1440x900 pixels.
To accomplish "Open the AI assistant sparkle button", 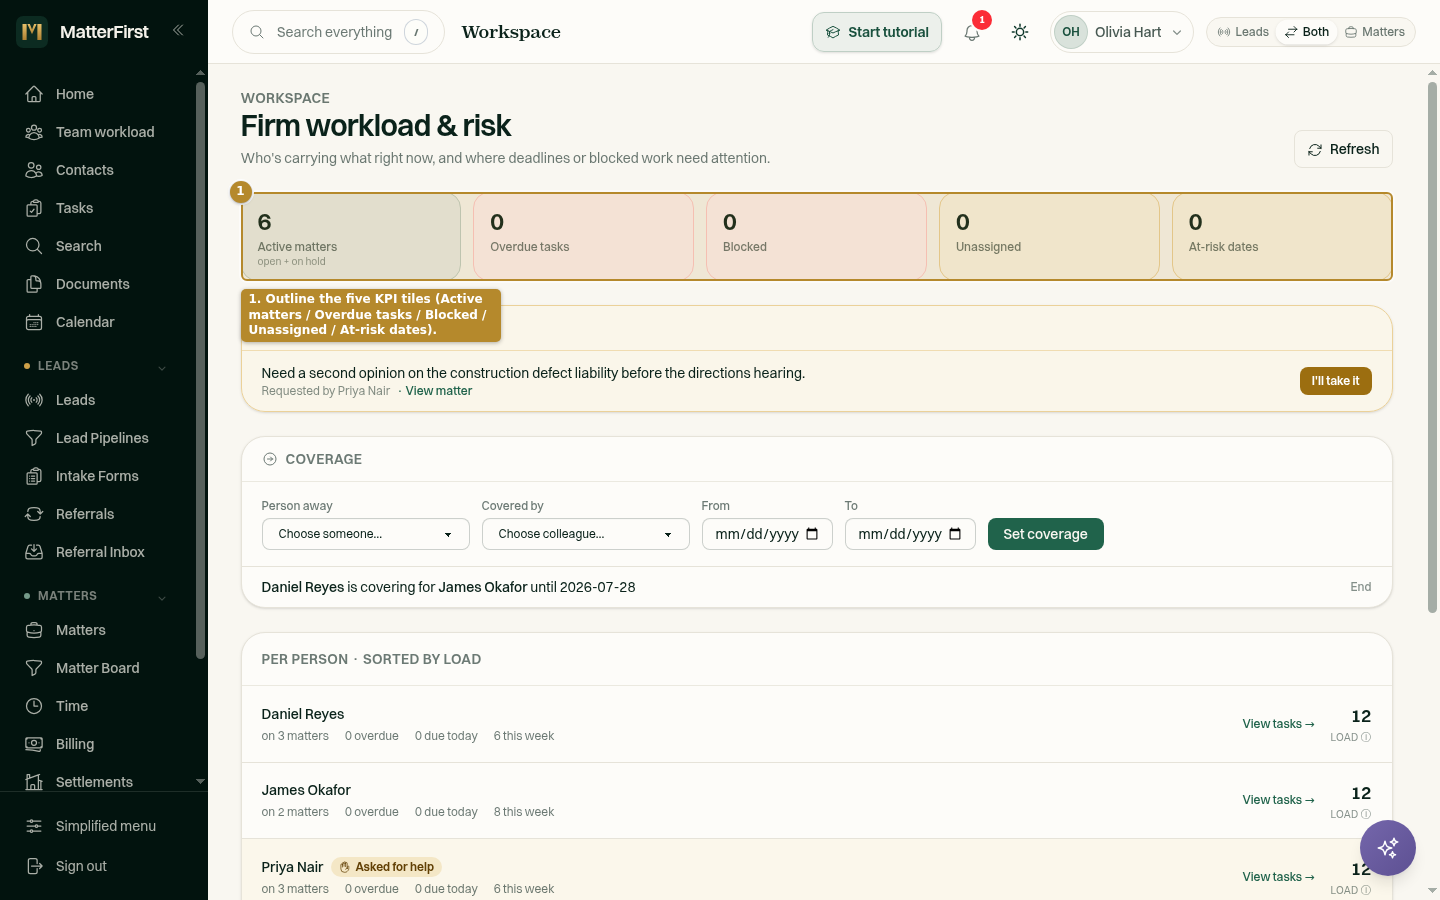I will tap(1388, 848).
